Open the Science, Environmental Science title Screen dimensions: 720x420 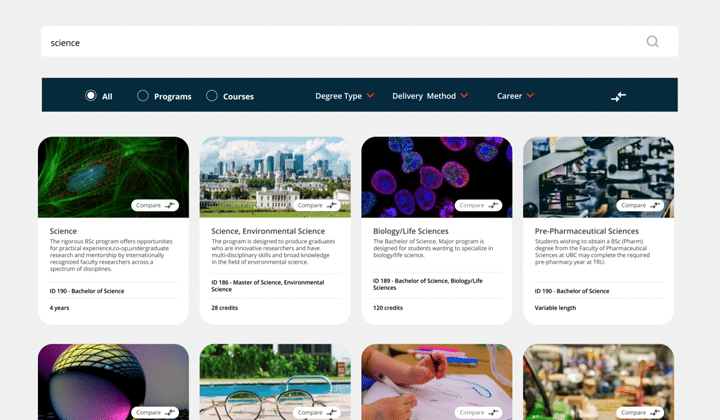268,231
